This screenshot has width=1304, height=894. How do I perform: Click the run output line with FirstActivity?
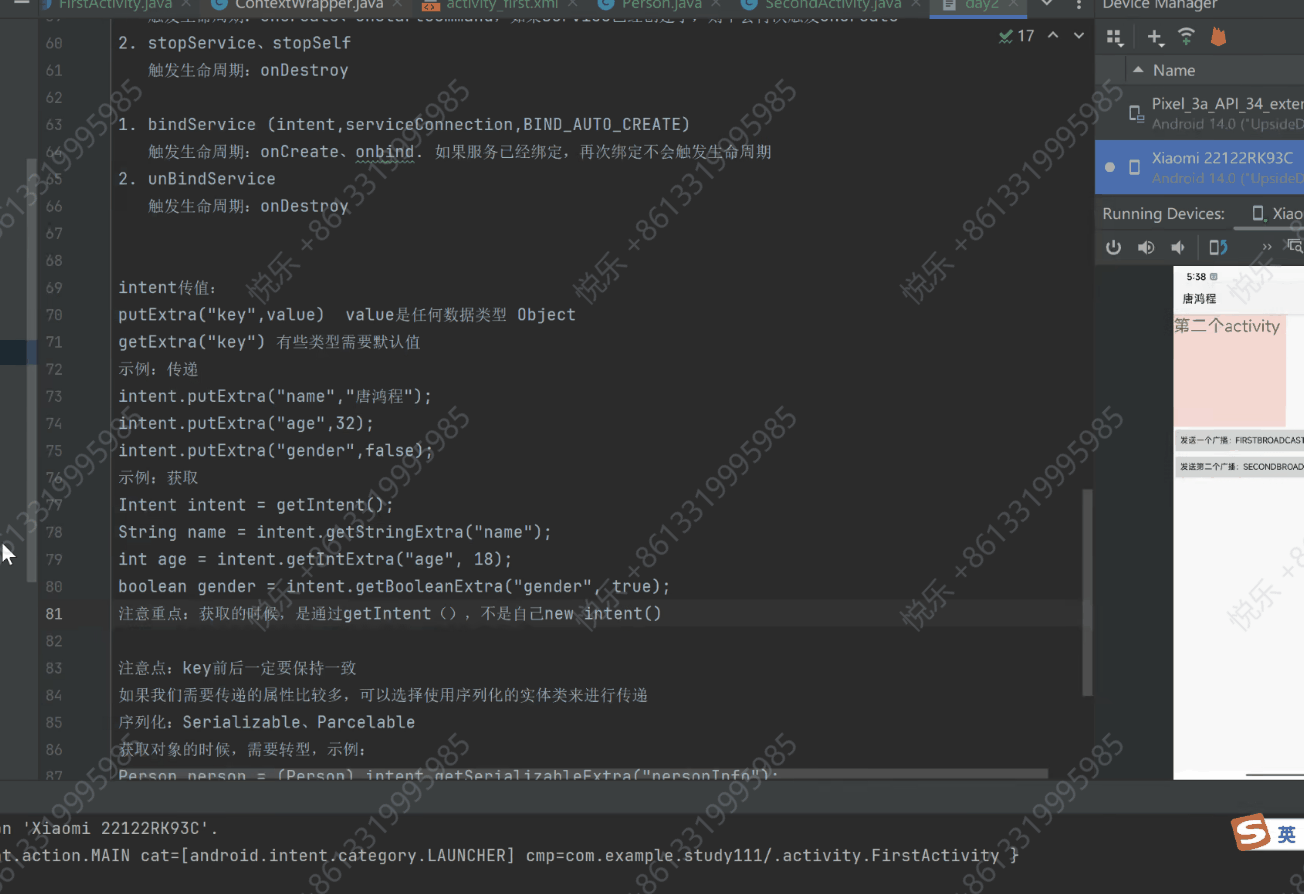tap(510, 855)
